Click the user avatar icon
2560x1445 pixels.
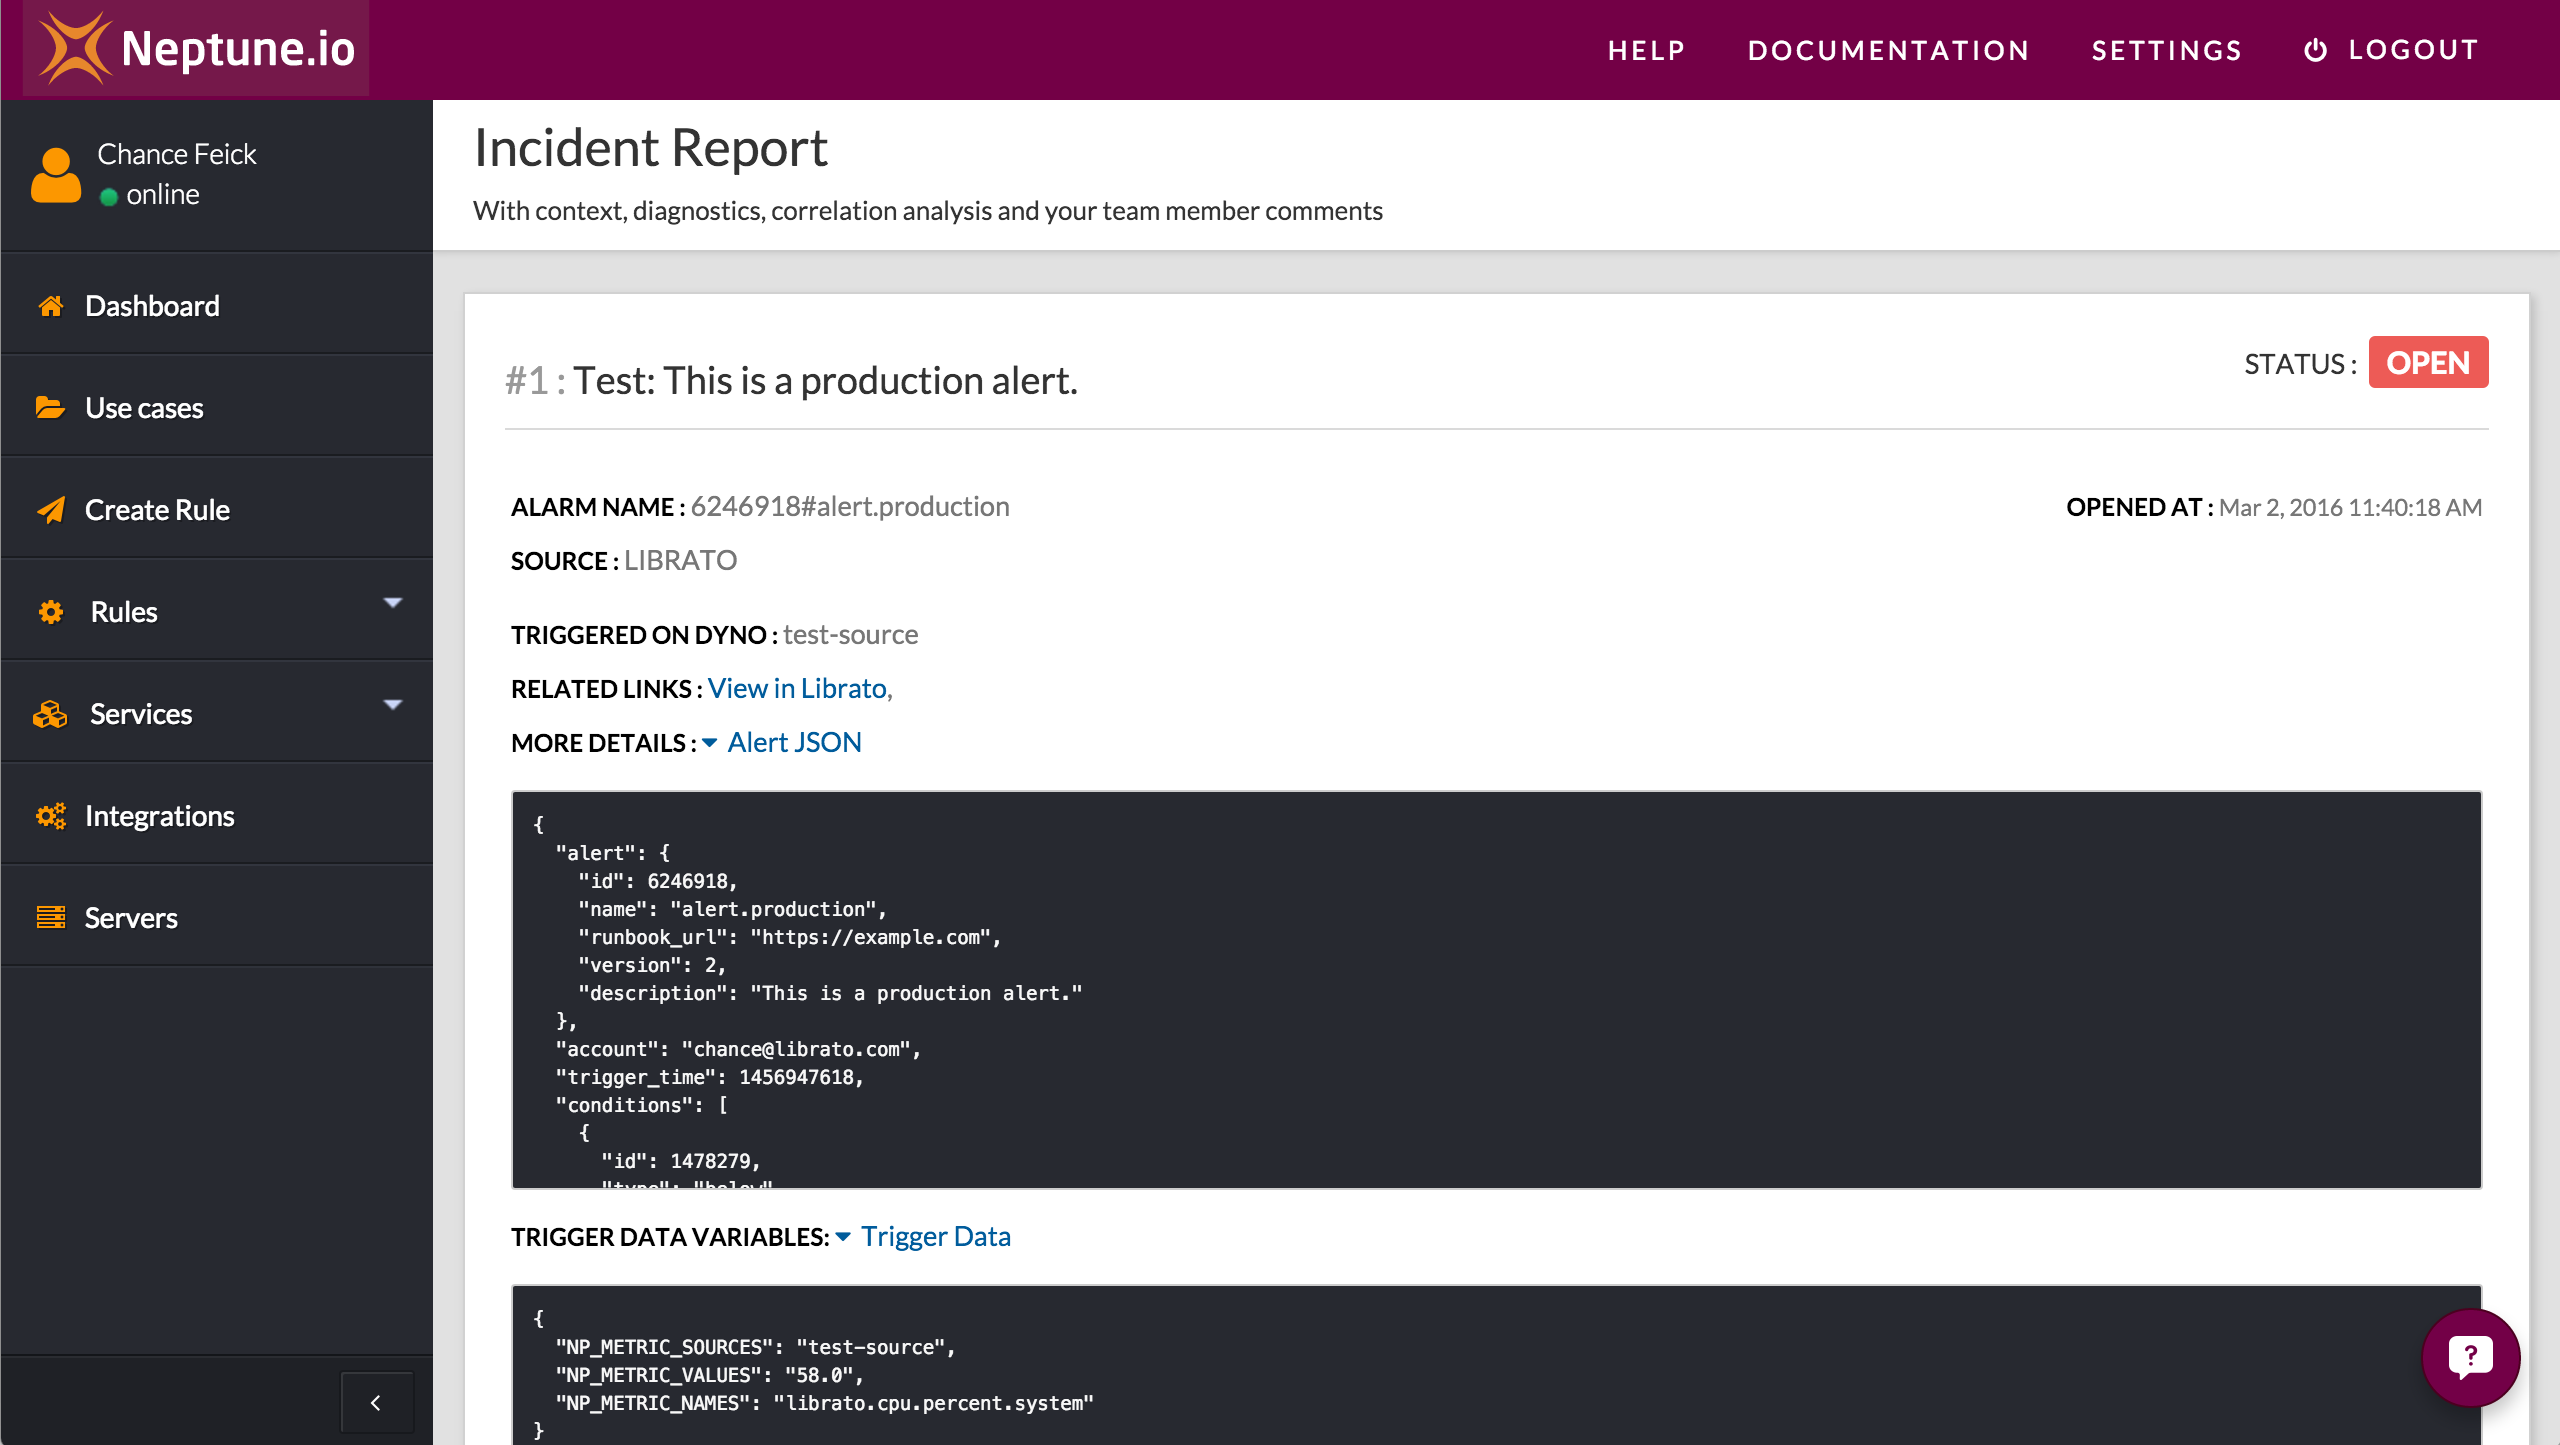[56, 175]
